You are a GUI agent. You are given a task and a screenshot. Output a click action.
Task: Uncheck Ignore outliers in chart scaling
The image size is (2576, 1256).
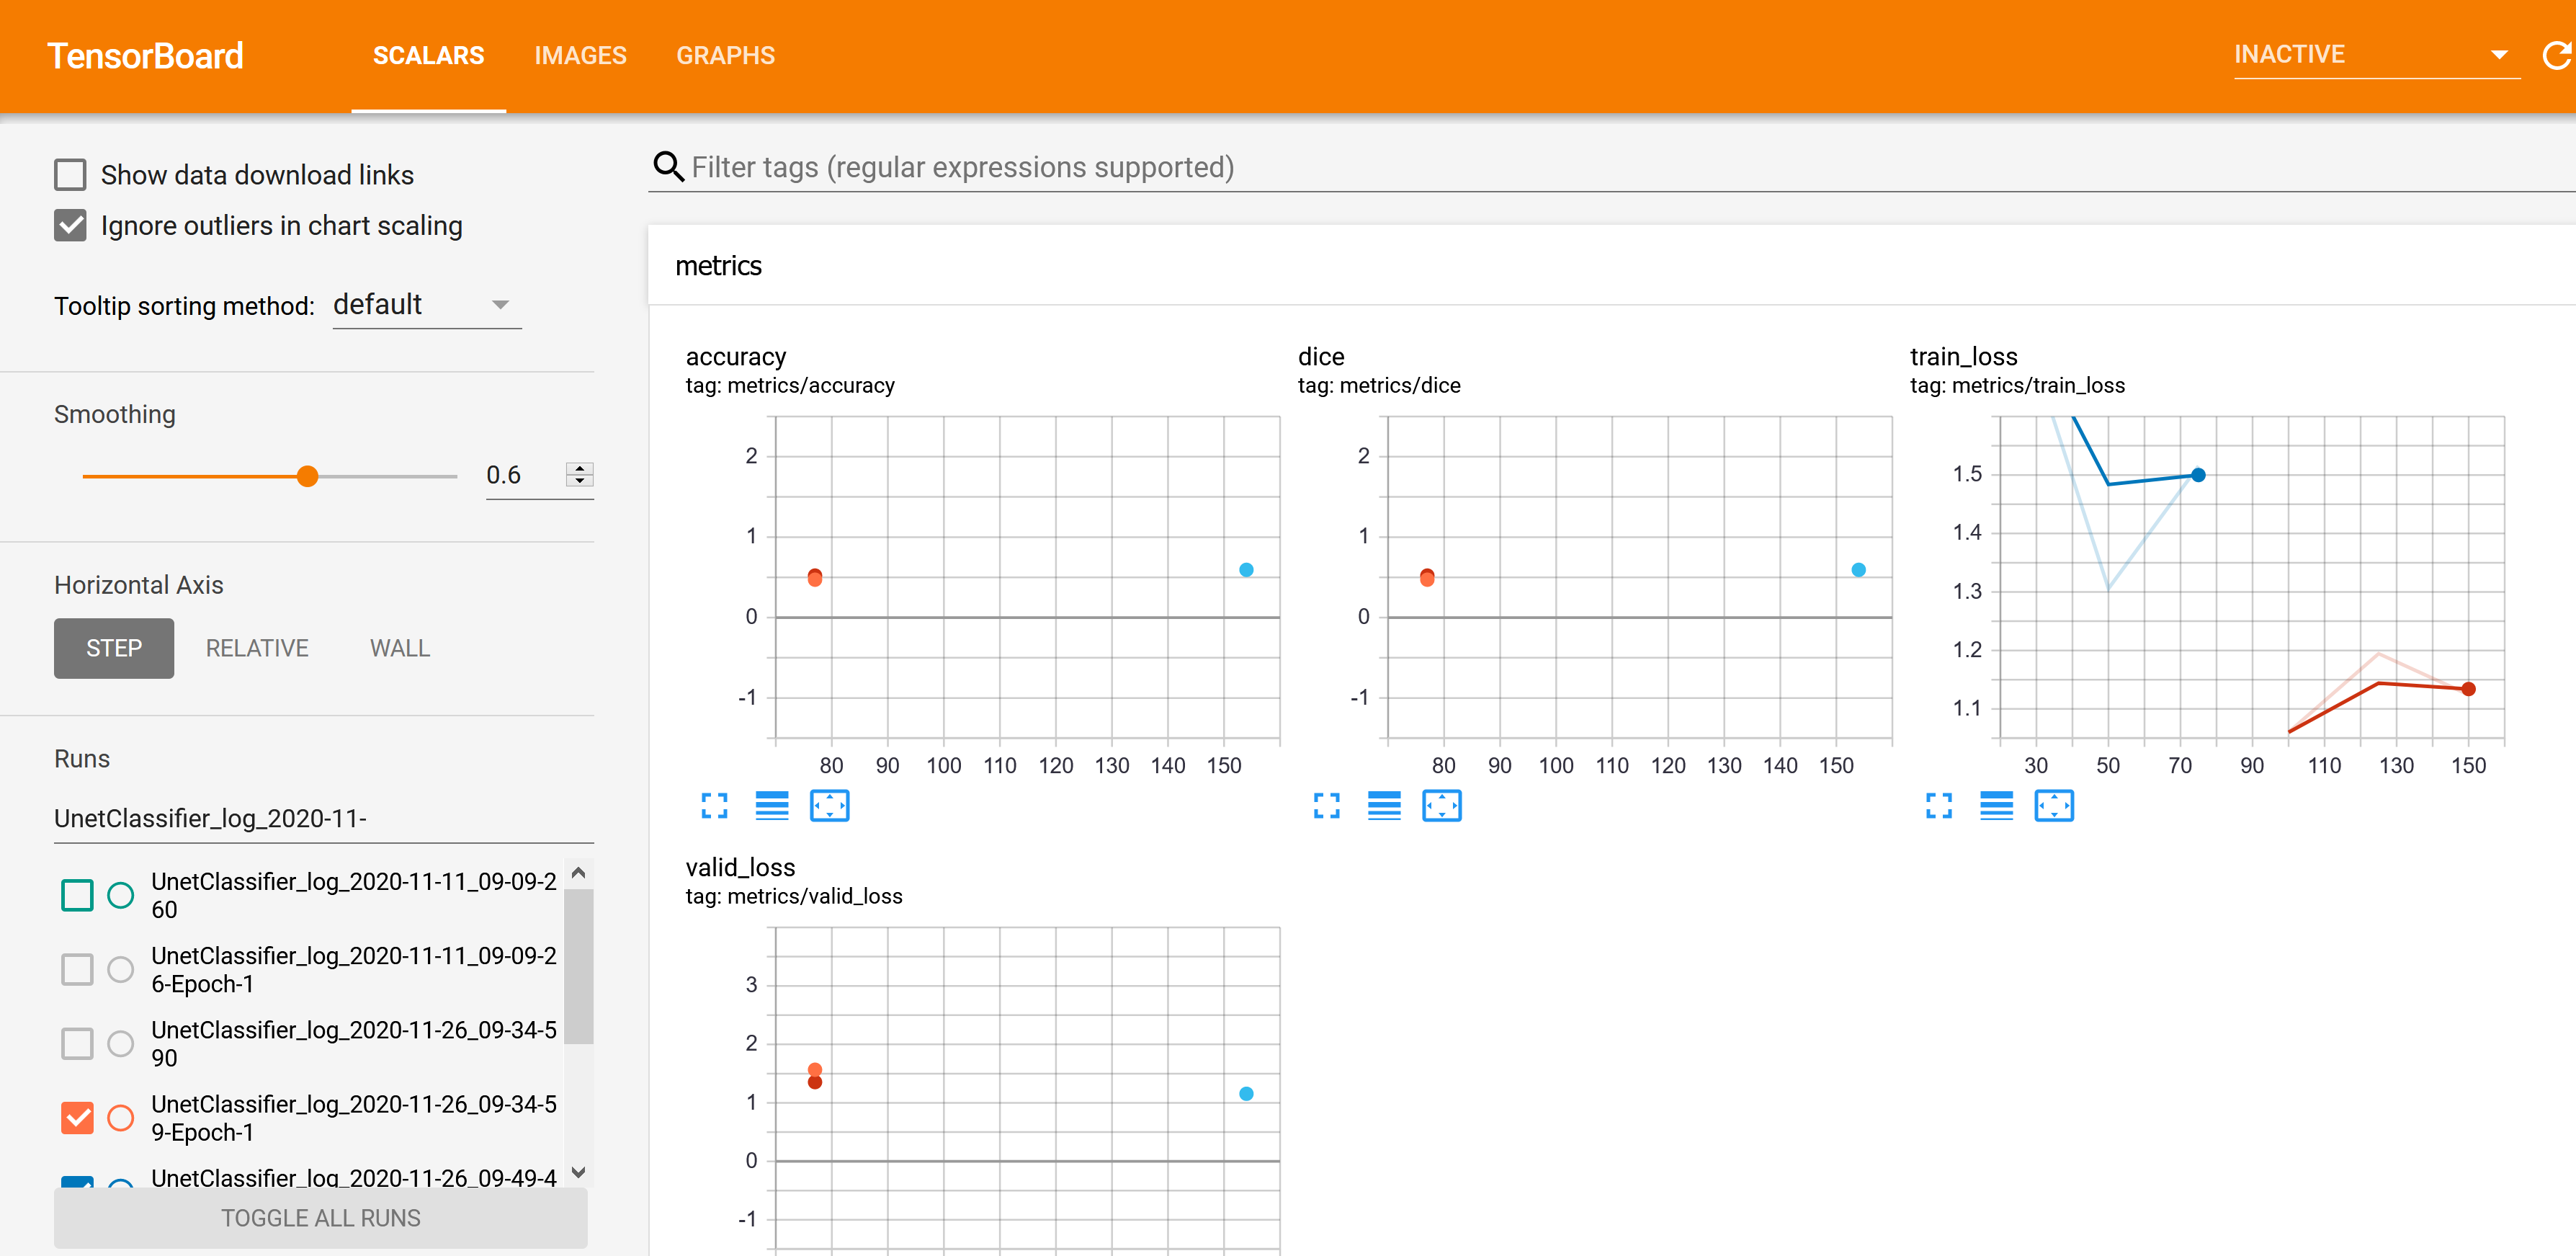70,226
